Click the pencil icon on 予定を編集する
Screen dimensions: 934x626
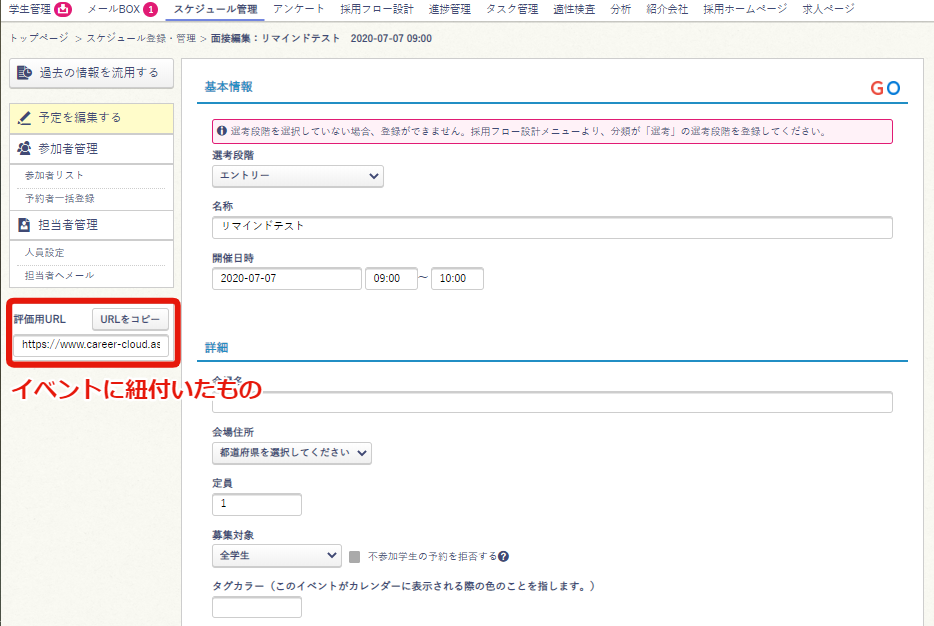point(25,118)
